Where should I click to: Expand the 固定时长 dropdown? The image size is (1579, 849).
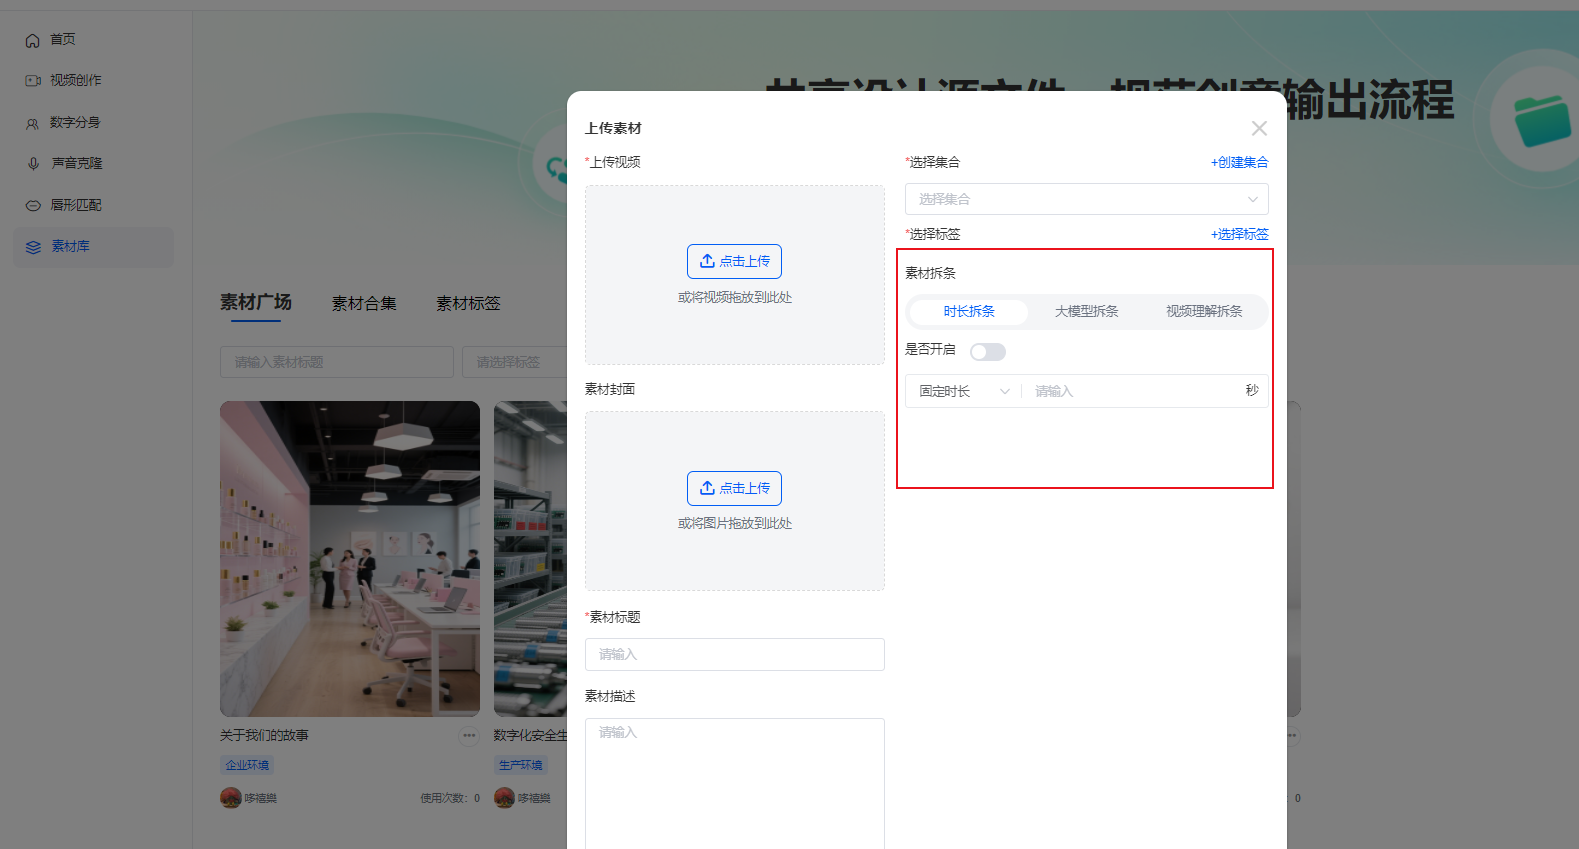(963, 391)
